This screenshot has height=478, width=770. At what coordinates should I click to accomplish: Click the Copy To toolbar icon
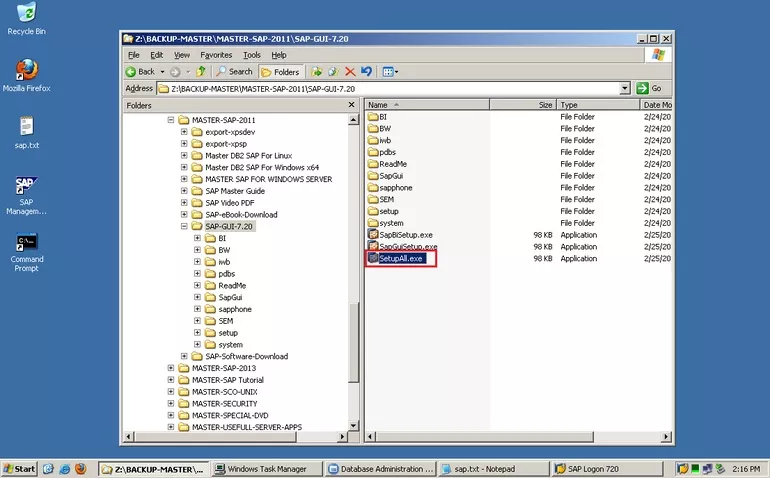(x=333, y=72)
